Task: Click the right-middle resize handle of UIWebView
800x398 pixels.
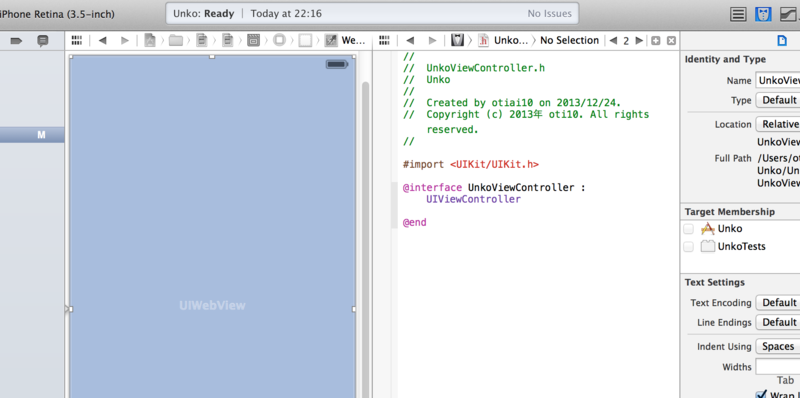Action: point(354,309)
